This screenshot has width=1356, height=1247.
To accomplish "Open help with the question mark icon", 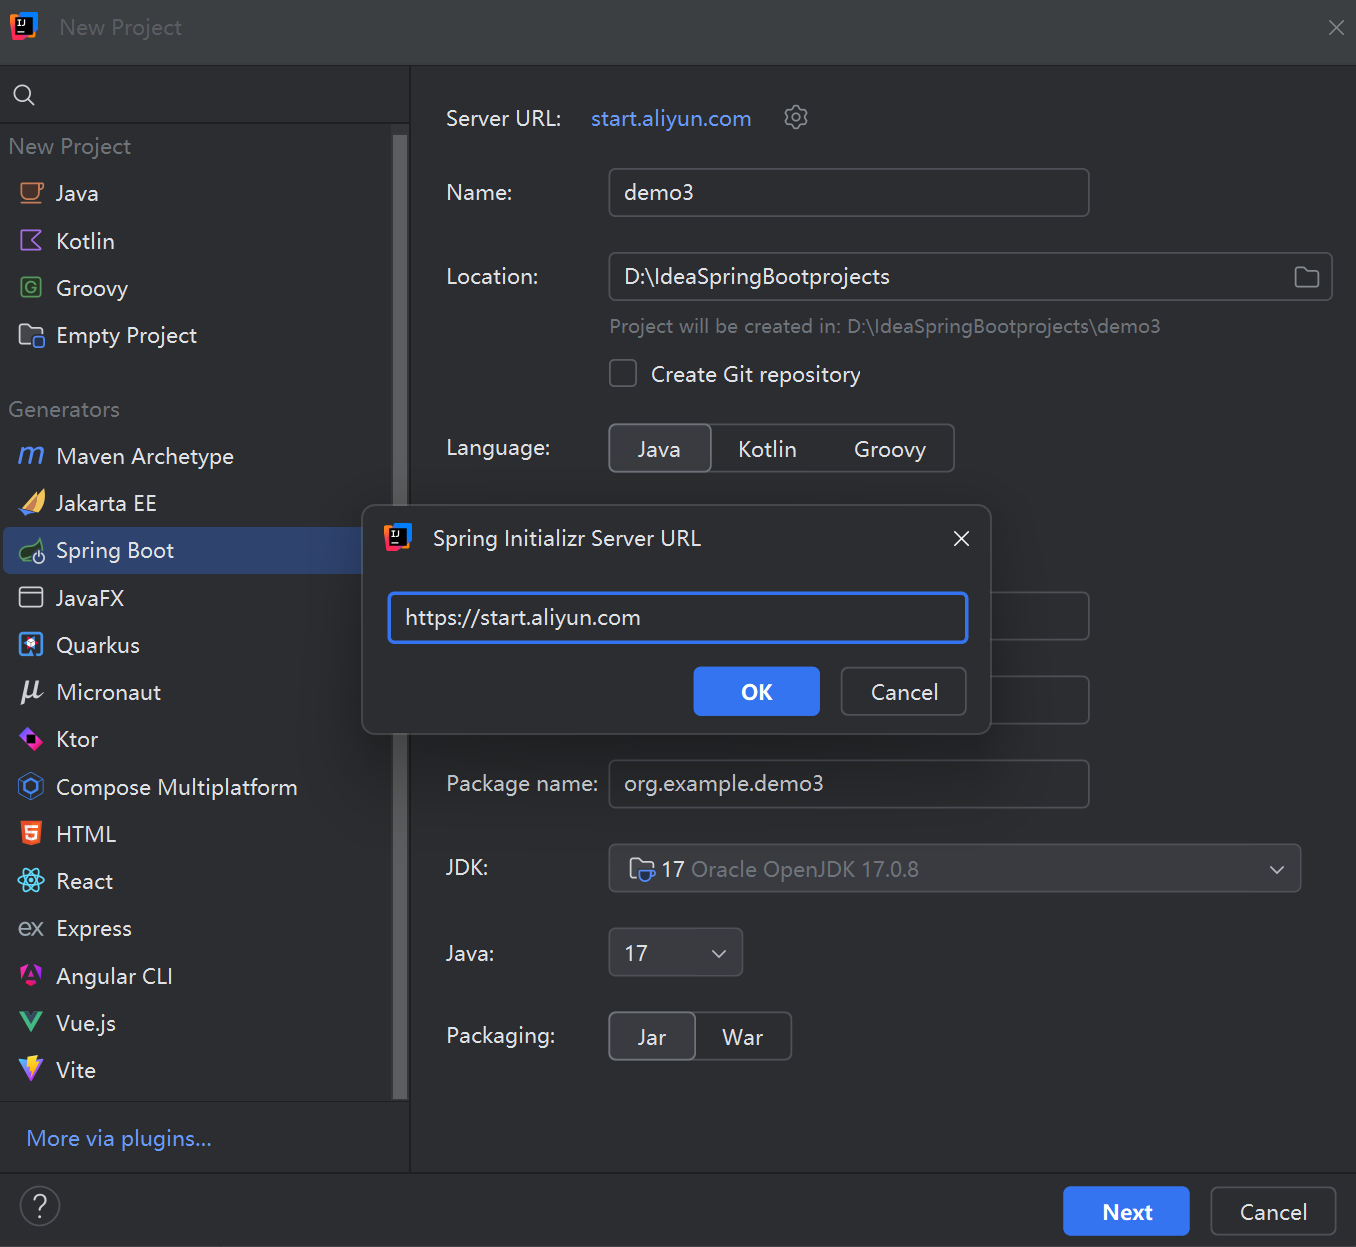I will [x=40, y=1206].
